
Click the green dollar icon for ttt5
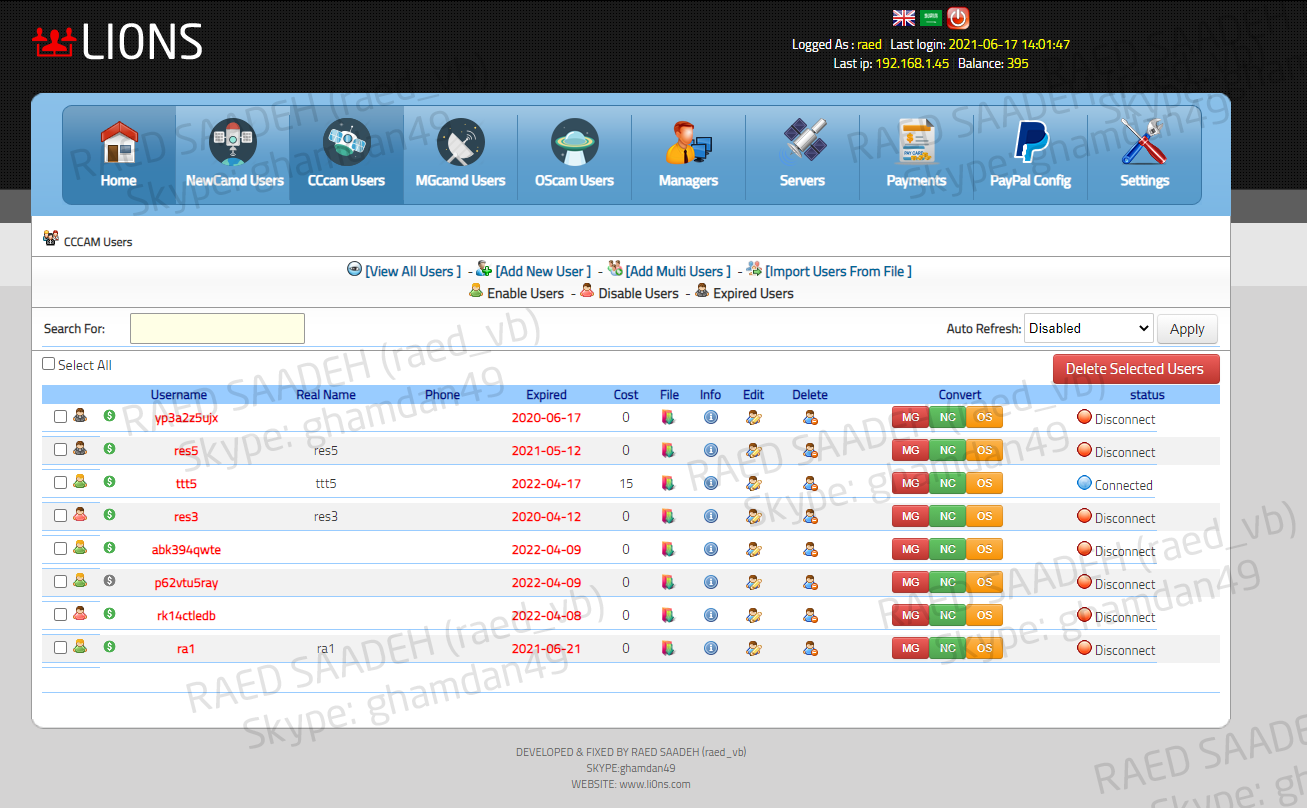[110, 482]
